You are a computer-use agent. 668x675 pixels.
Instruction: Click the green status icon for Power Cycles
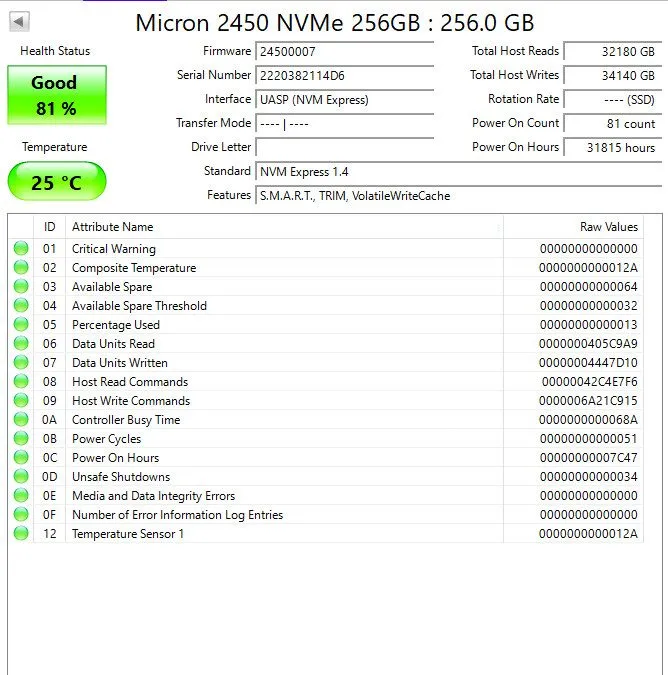click(x=21, y=438)
